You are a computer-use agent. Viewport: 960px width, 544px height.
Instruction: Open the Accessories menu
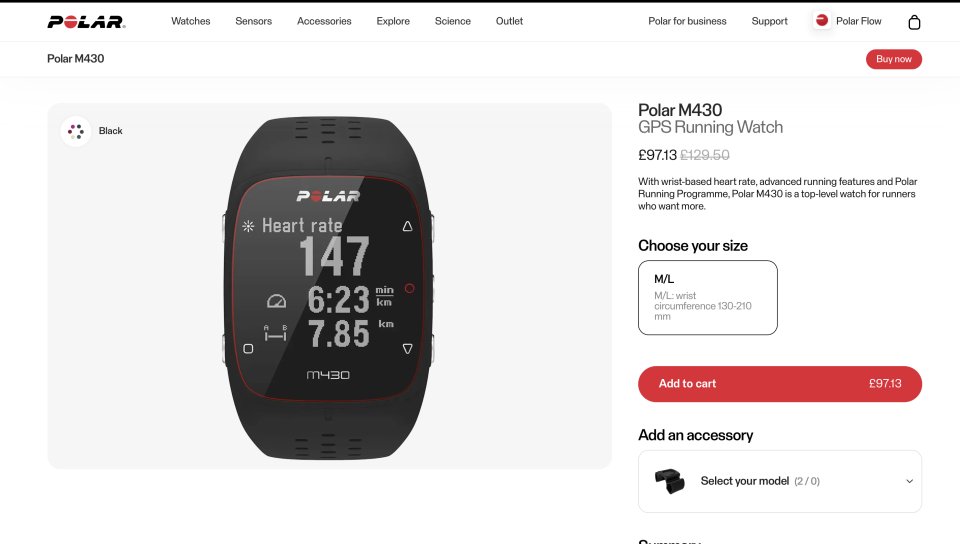point(324,21)
